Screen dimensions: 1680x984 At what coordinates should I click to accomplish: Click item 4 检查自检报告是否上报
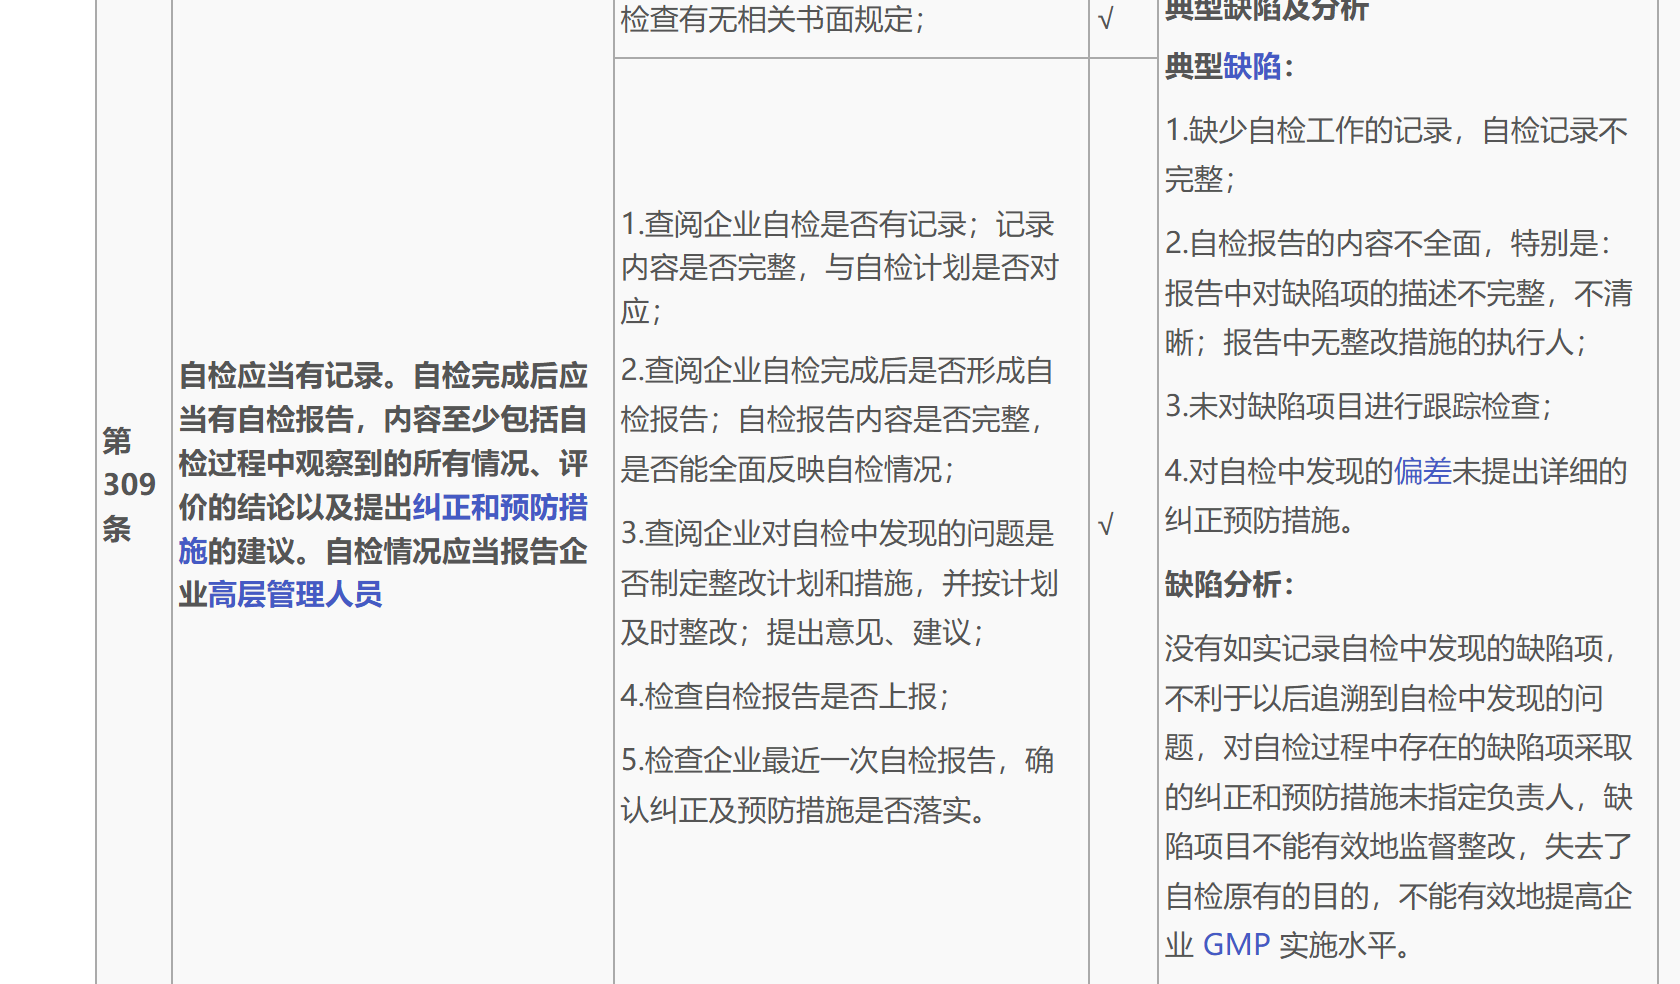[x=784, y=696]
